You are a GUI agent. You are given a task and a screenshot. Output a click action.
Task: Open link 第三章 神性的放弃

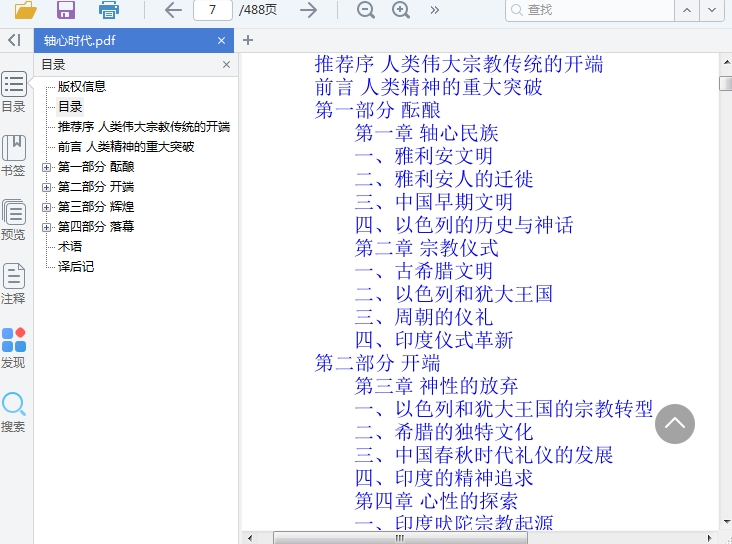pos(436,386)
